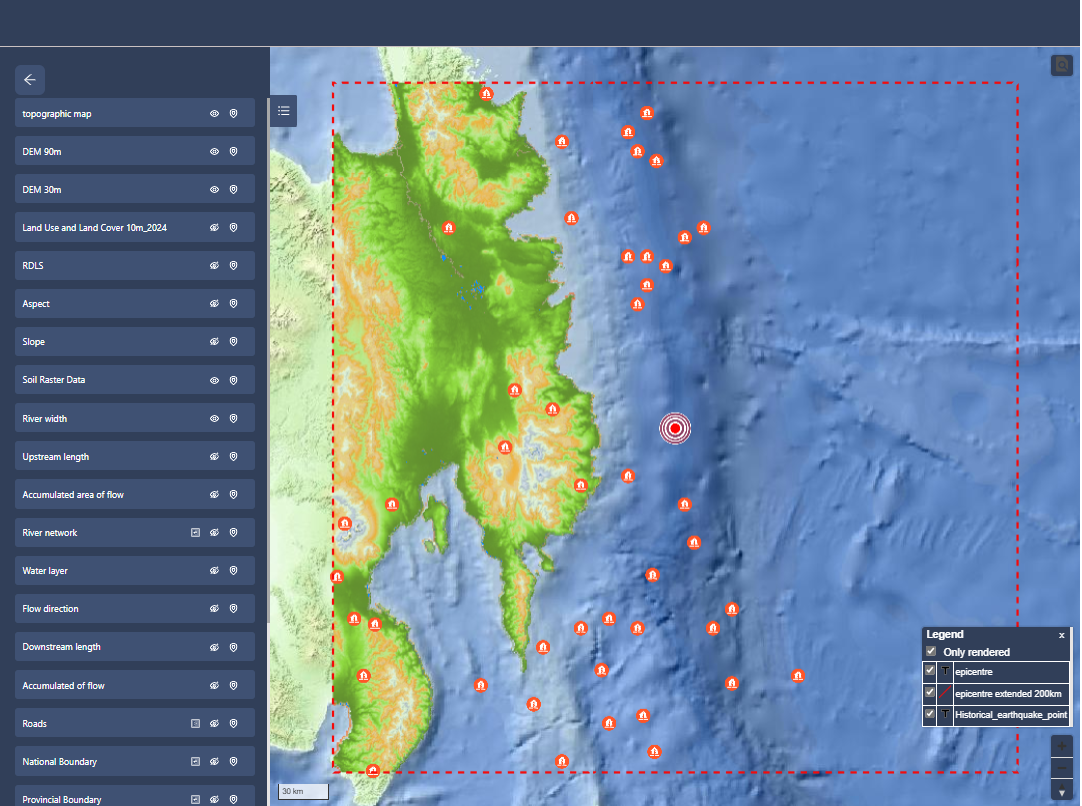Screen dimensions: 1082x806
Task: Click the Roads layer style icon
Action: click(x=196, y=723)
